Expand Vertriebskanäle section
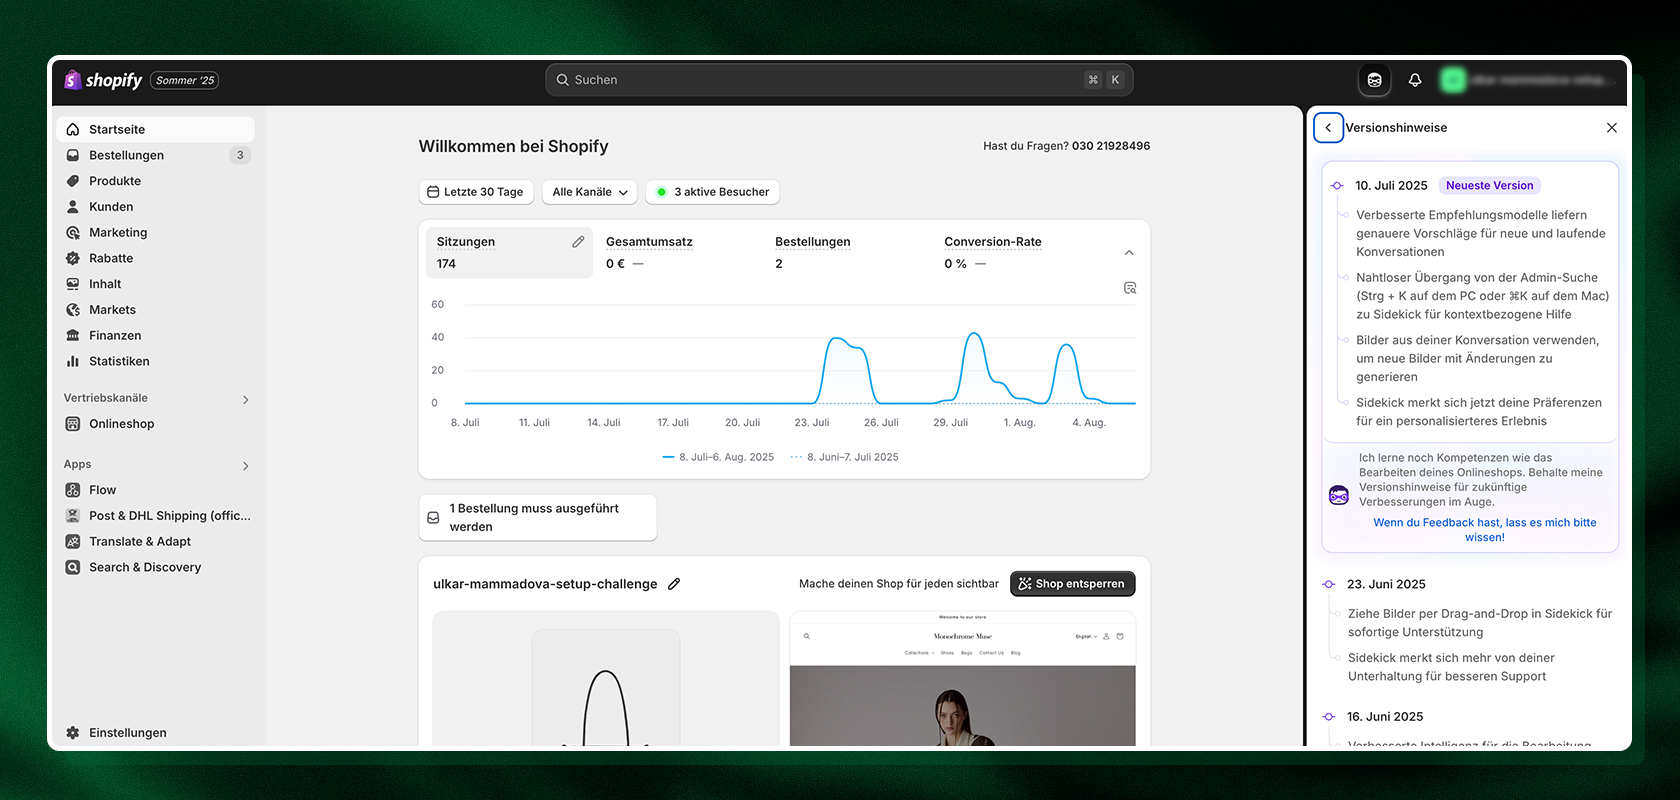 [x=246, y=400]
